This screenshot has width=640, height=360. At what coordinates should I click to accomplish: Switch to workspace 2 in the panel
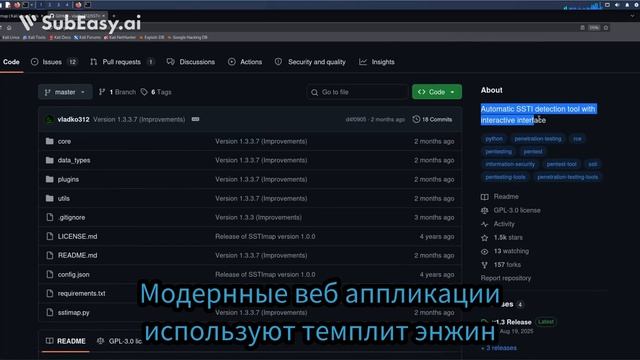49,5
